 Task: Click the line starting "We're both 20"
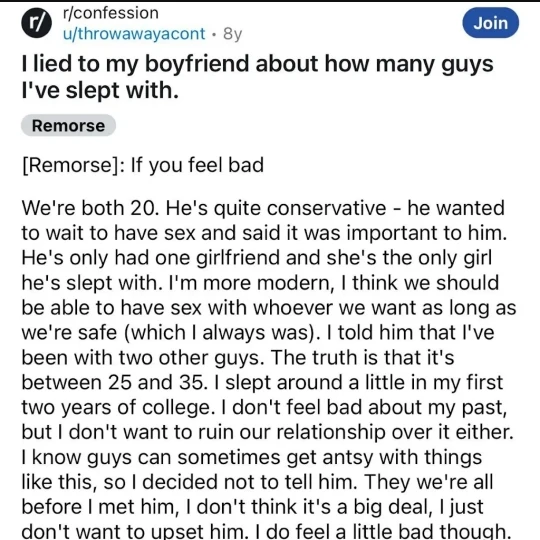pos(263,208)
